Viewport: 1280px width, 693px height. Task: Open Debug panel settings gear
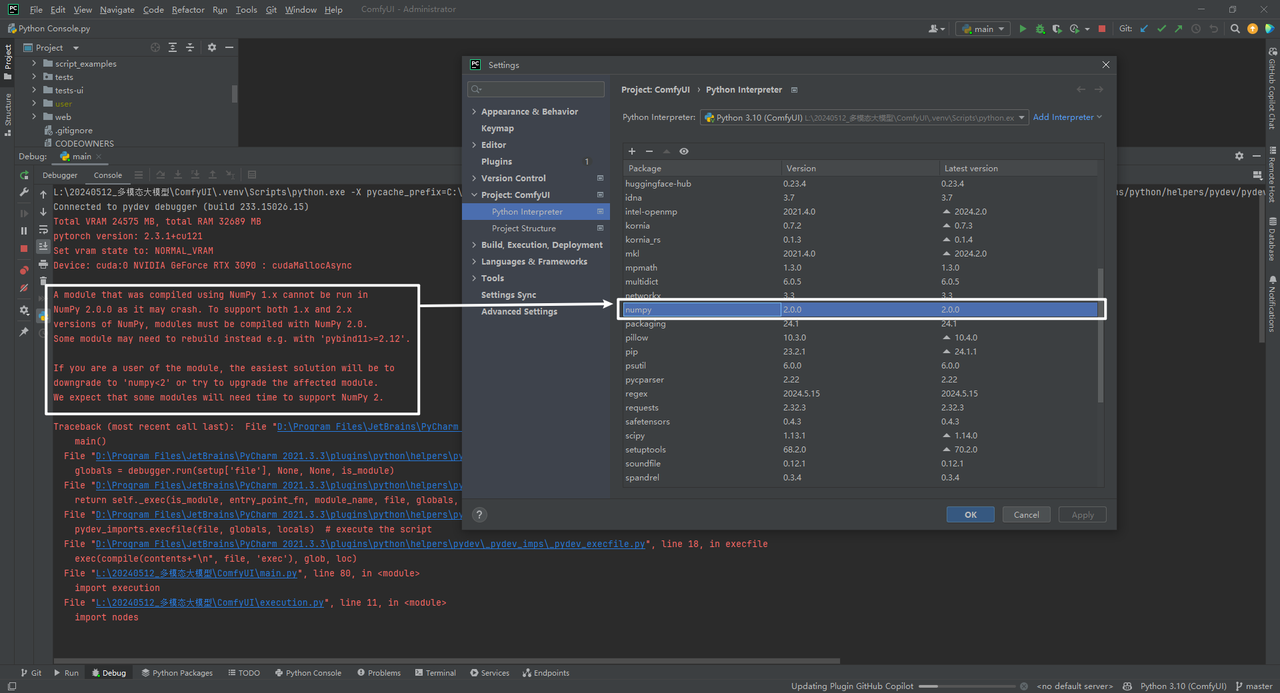(1239, 156)
